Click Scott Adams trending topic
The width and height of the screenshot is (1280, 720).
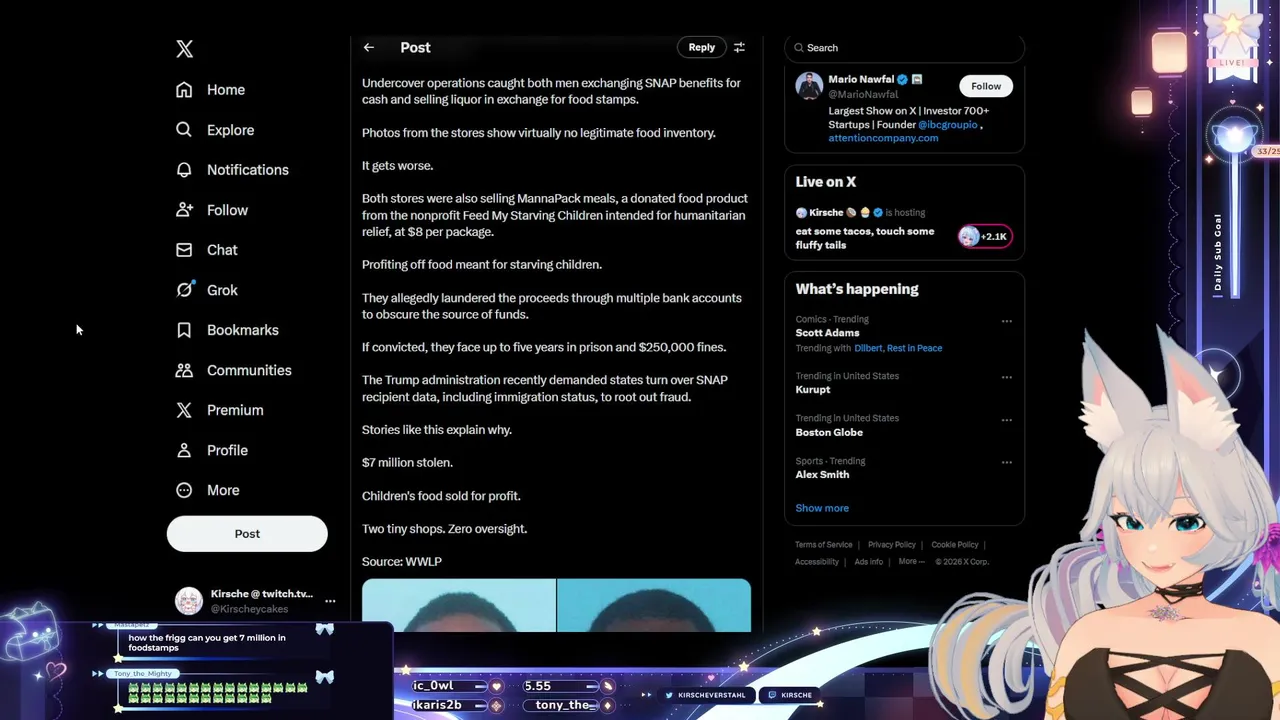(x=827, y=333)
